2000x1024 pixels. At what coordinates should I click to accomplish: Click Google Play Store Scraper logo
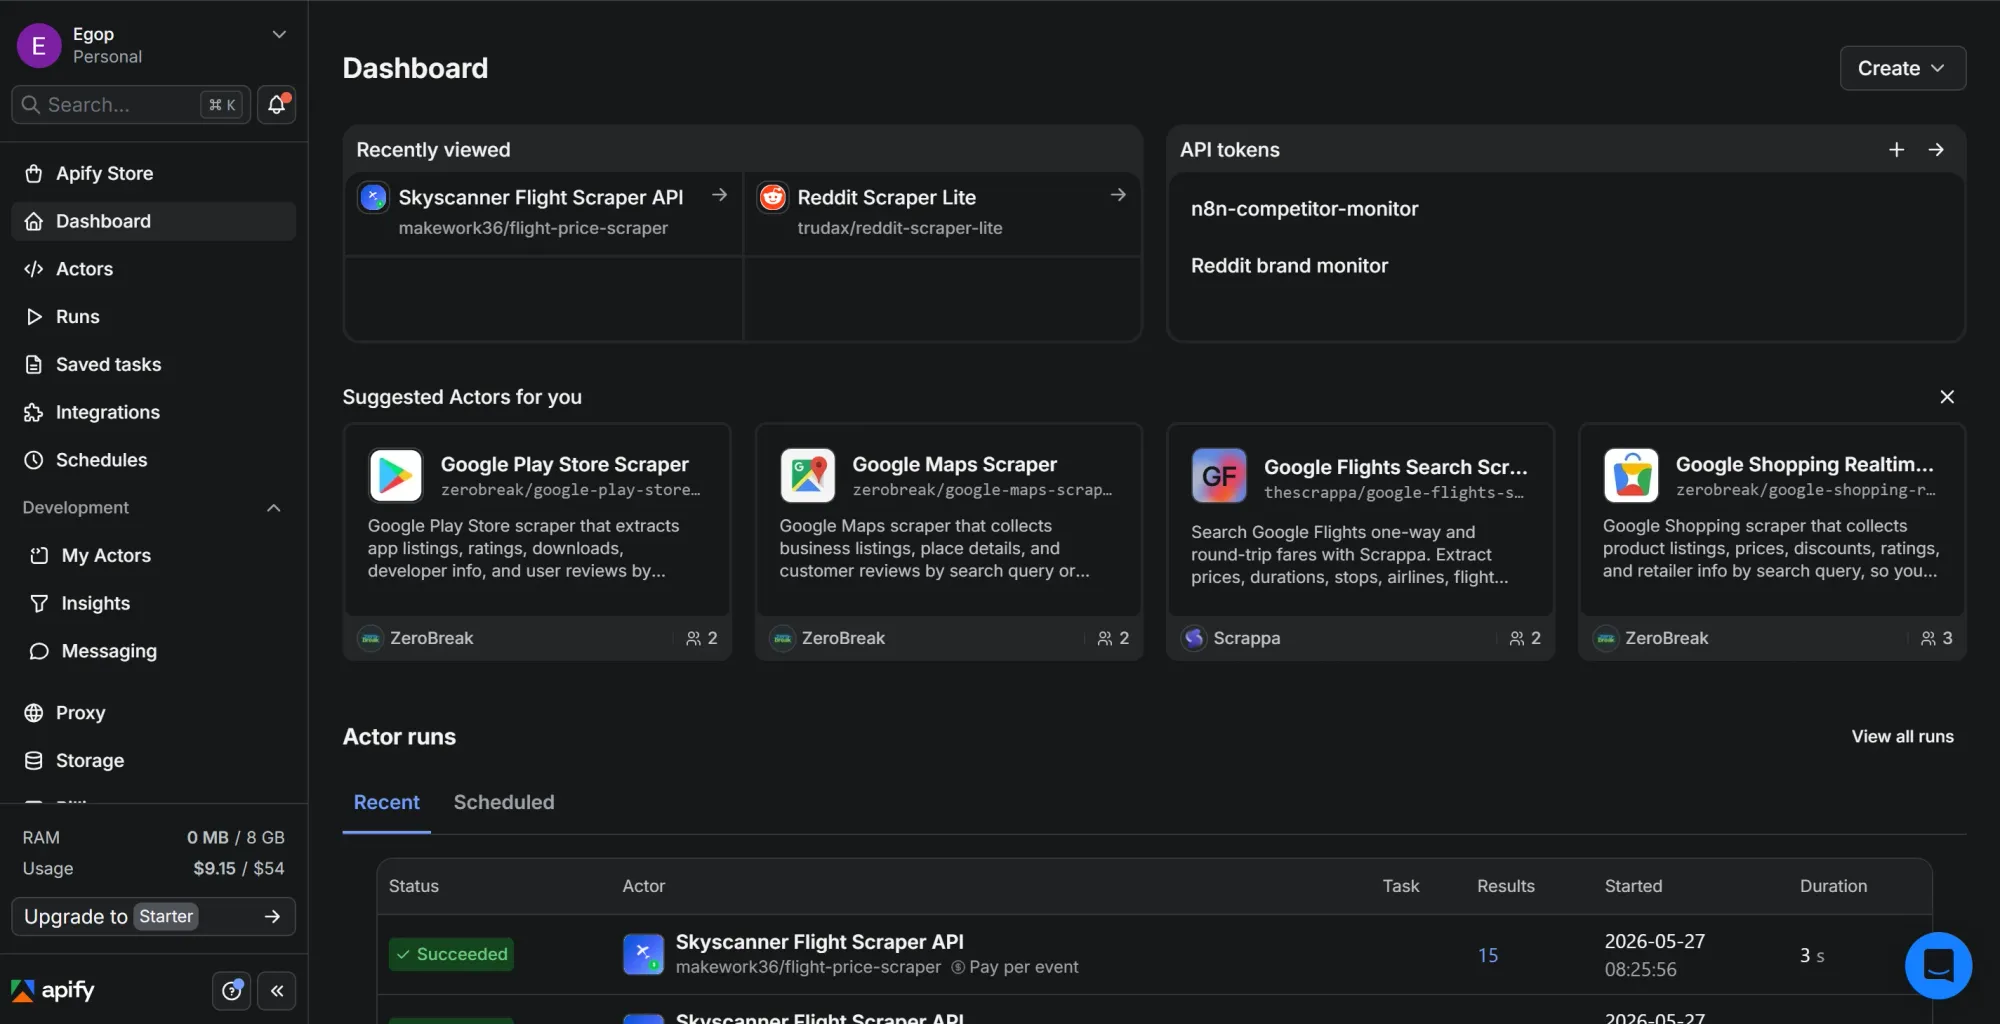tap(395, 475)
